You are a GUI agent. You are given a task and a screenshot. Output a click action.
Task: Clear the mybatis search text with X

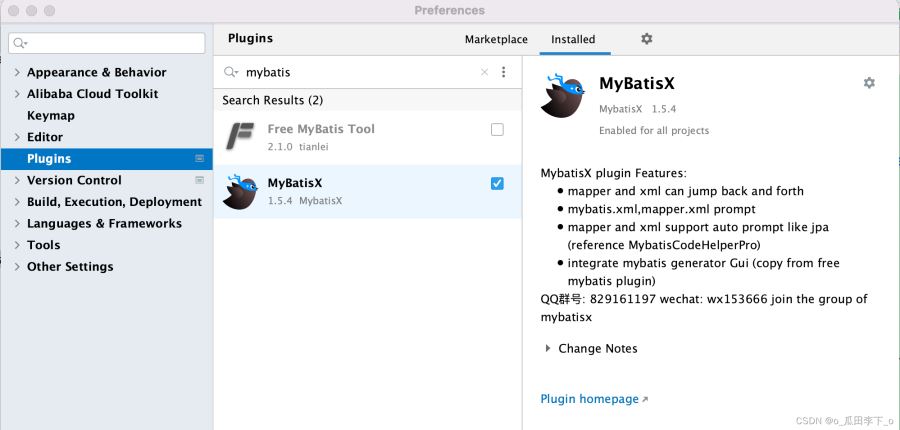[x=484, y=72]
